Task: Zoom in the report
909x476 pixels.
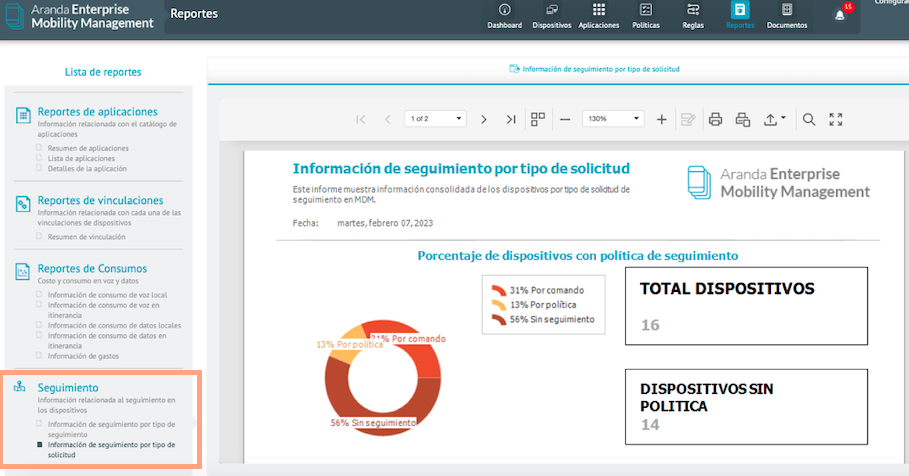Action: click(661, 119)
